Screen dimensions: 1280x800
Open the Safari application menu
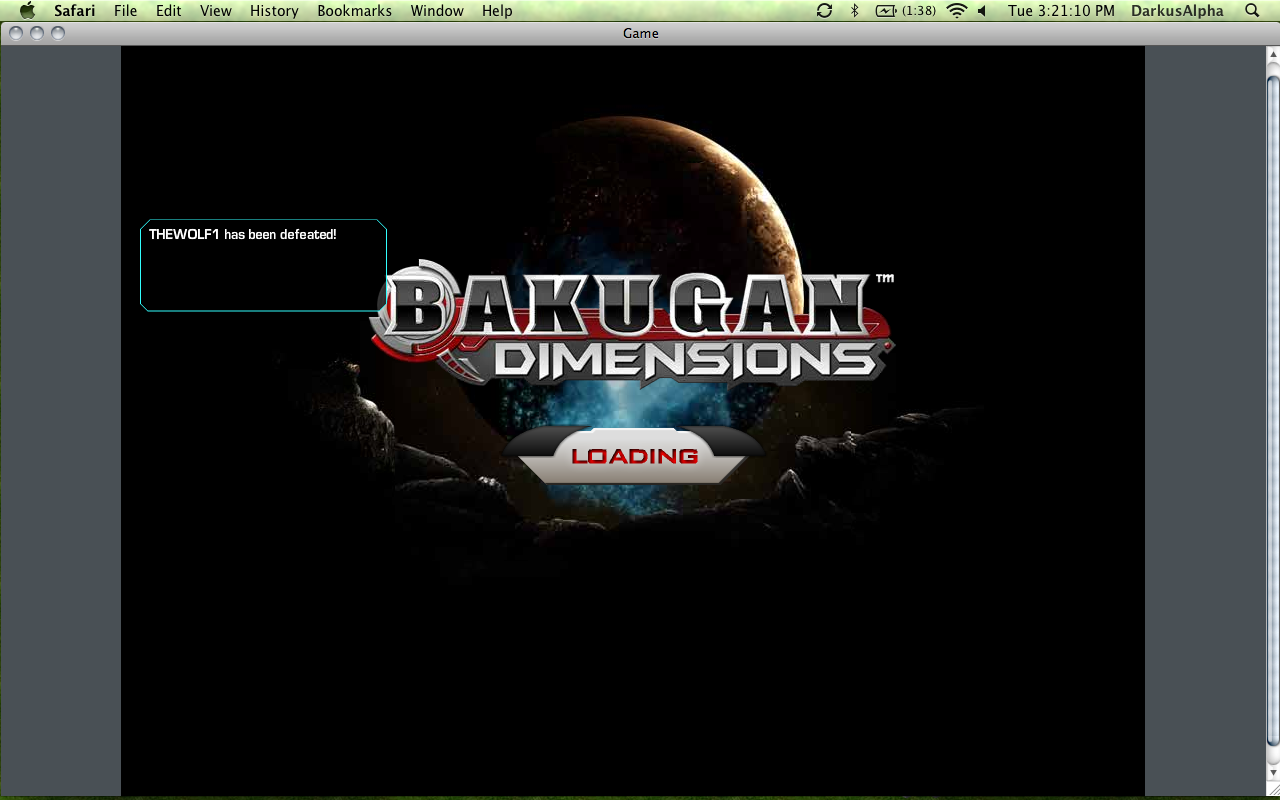pos(75,11)
